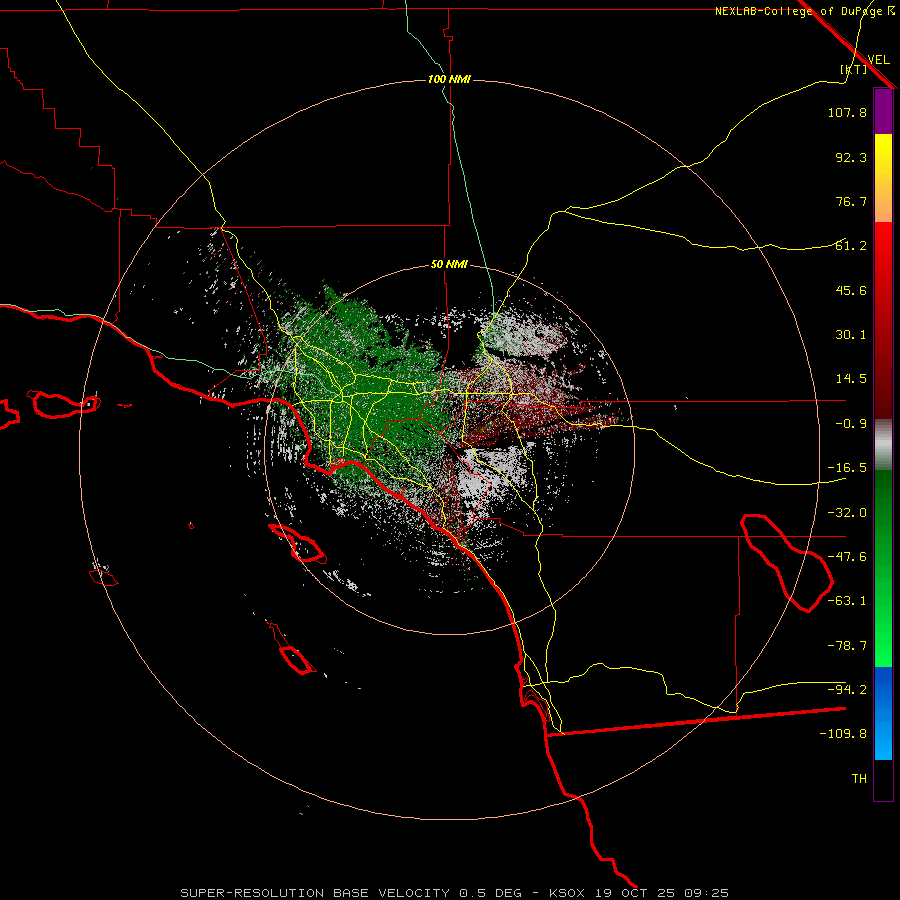Select the yellow-orange segment of the velocity scale
This screenshot has width=900, height=900.
(x=883, y=178)
